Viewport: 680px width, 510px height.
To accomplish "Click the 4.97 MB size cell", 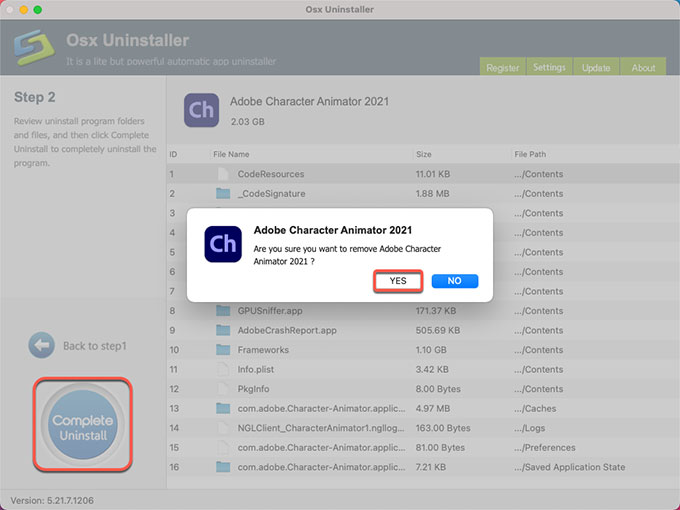I will coord(433,408).
